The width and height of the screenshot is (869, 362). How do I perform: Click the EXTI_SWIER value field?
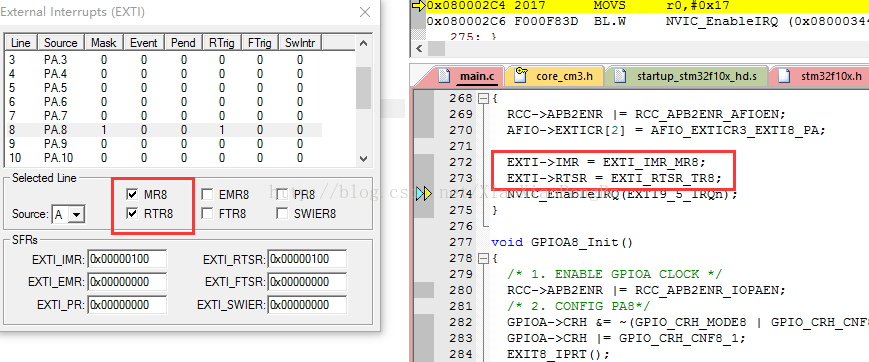click(x=307, y=304)
